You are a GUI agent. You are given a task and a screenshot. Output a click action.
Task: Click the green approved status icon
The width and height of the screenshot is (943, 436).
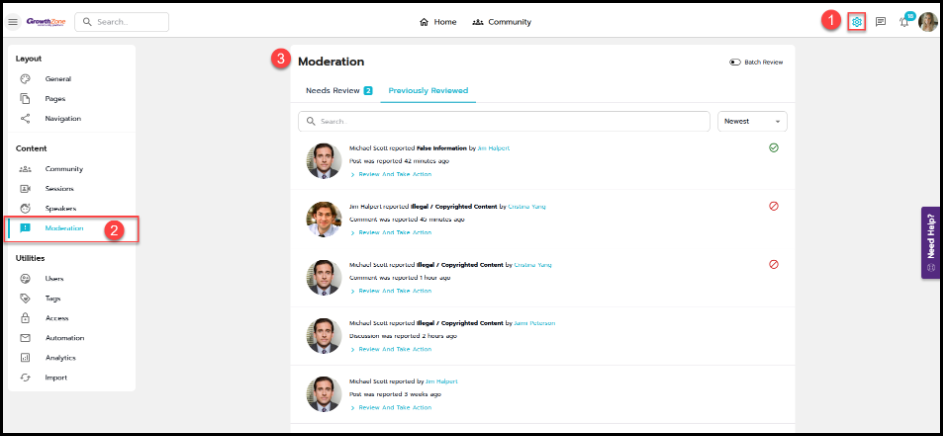pyautogui.click(x=774, y=148)
